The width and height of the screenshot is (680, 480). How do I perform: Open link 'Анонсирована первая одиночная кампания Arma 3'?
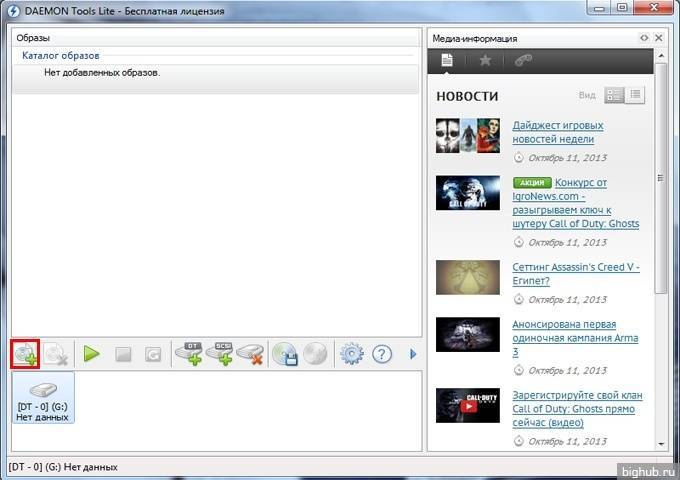click(x=575, y=338)
